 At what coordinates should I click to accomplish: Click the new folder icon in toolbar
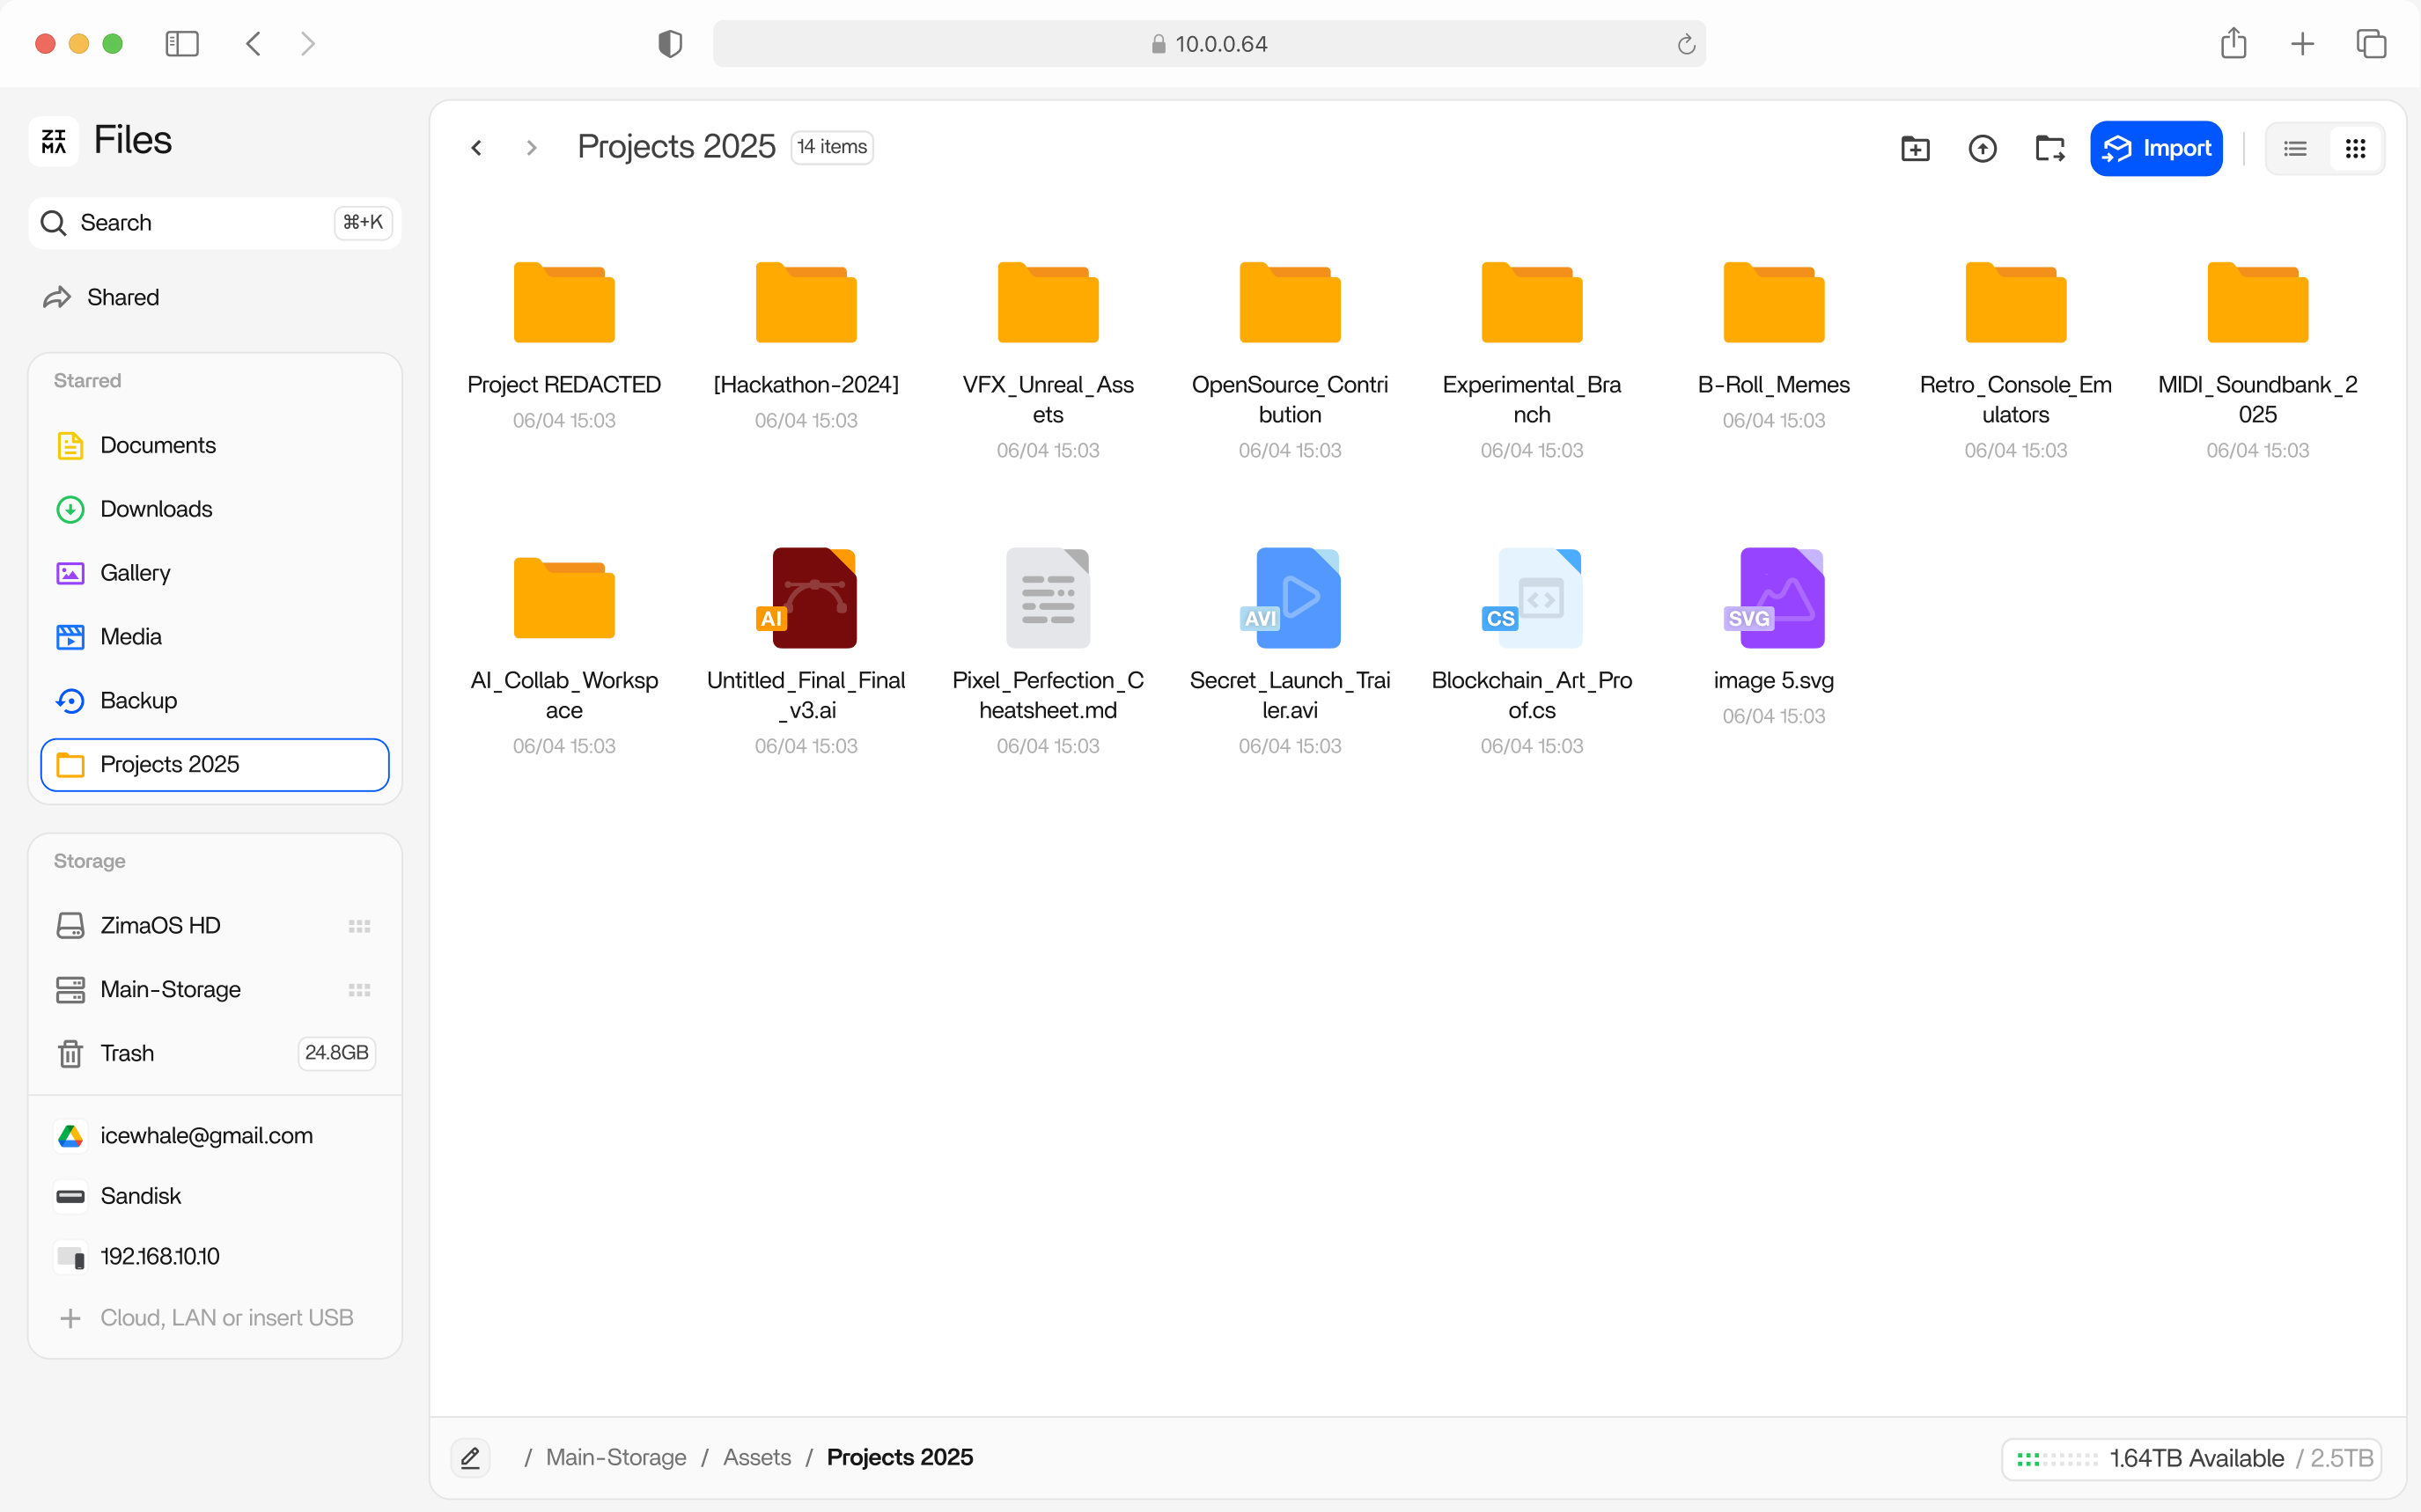pos(1914,148)
